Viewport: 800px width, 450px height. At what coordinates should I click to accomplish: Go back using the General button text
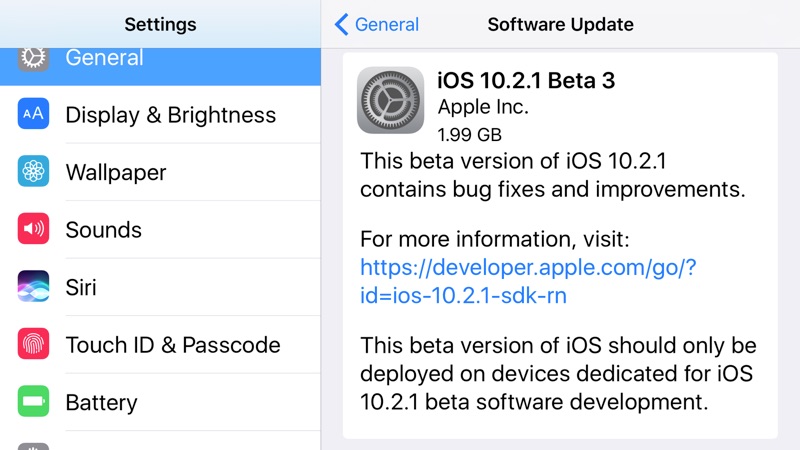pyautogui.click(x=388, y=24)
